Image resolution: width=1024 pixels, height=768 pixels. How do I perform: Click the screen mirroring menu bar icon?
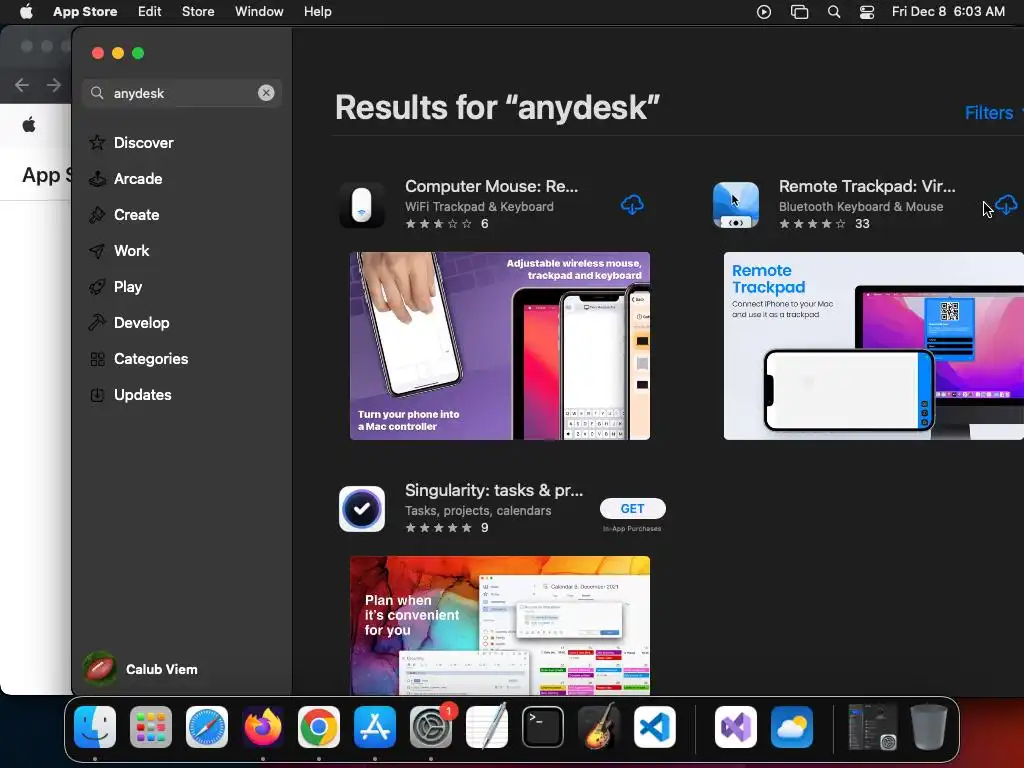click(x=799, y=12)
